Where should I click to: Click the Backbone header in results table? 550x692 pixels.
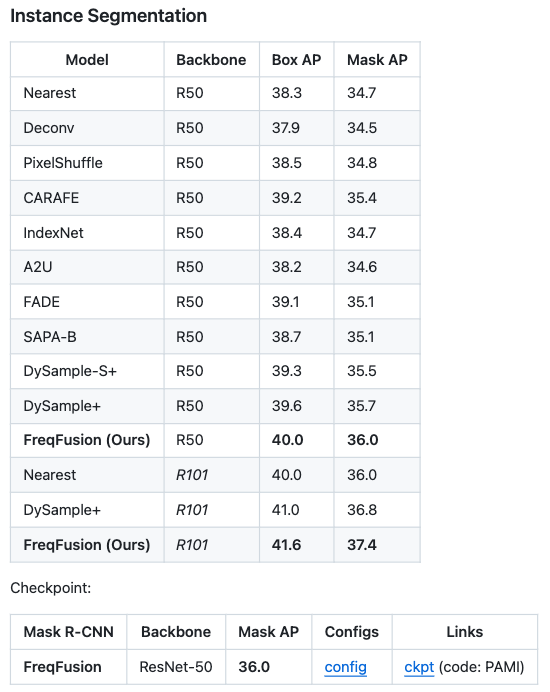click(211, 60)
